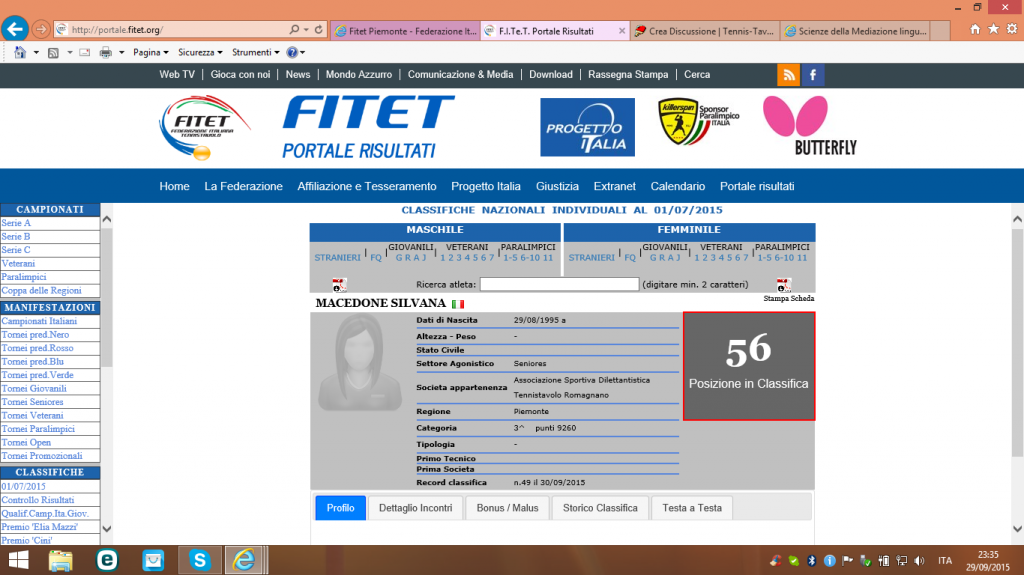Open the Windows Start button

18,560
